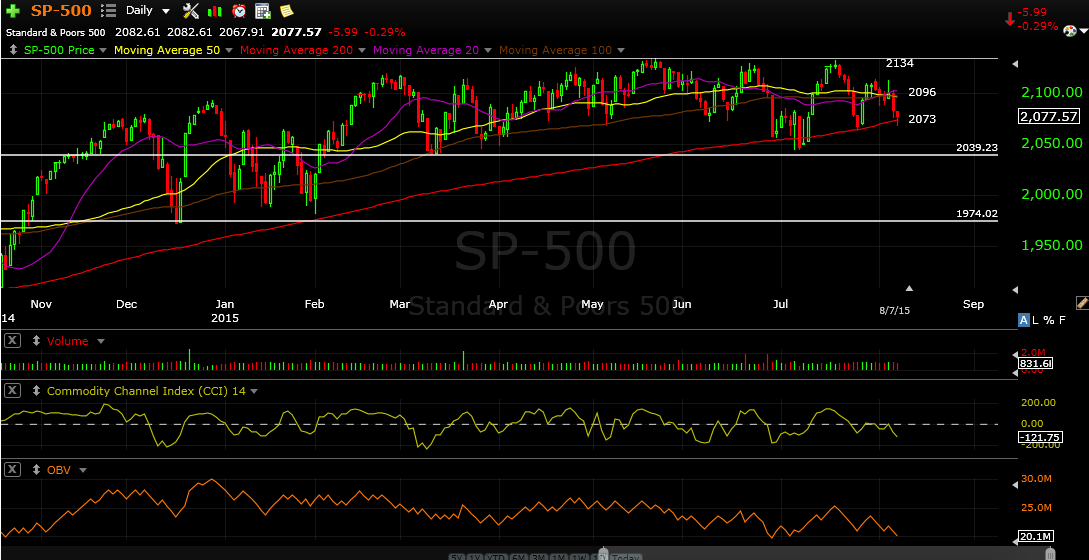Screen dimensions: 1089x560
Task: Click the green-red bars chart style icon
Action: (x=215, y=11)
